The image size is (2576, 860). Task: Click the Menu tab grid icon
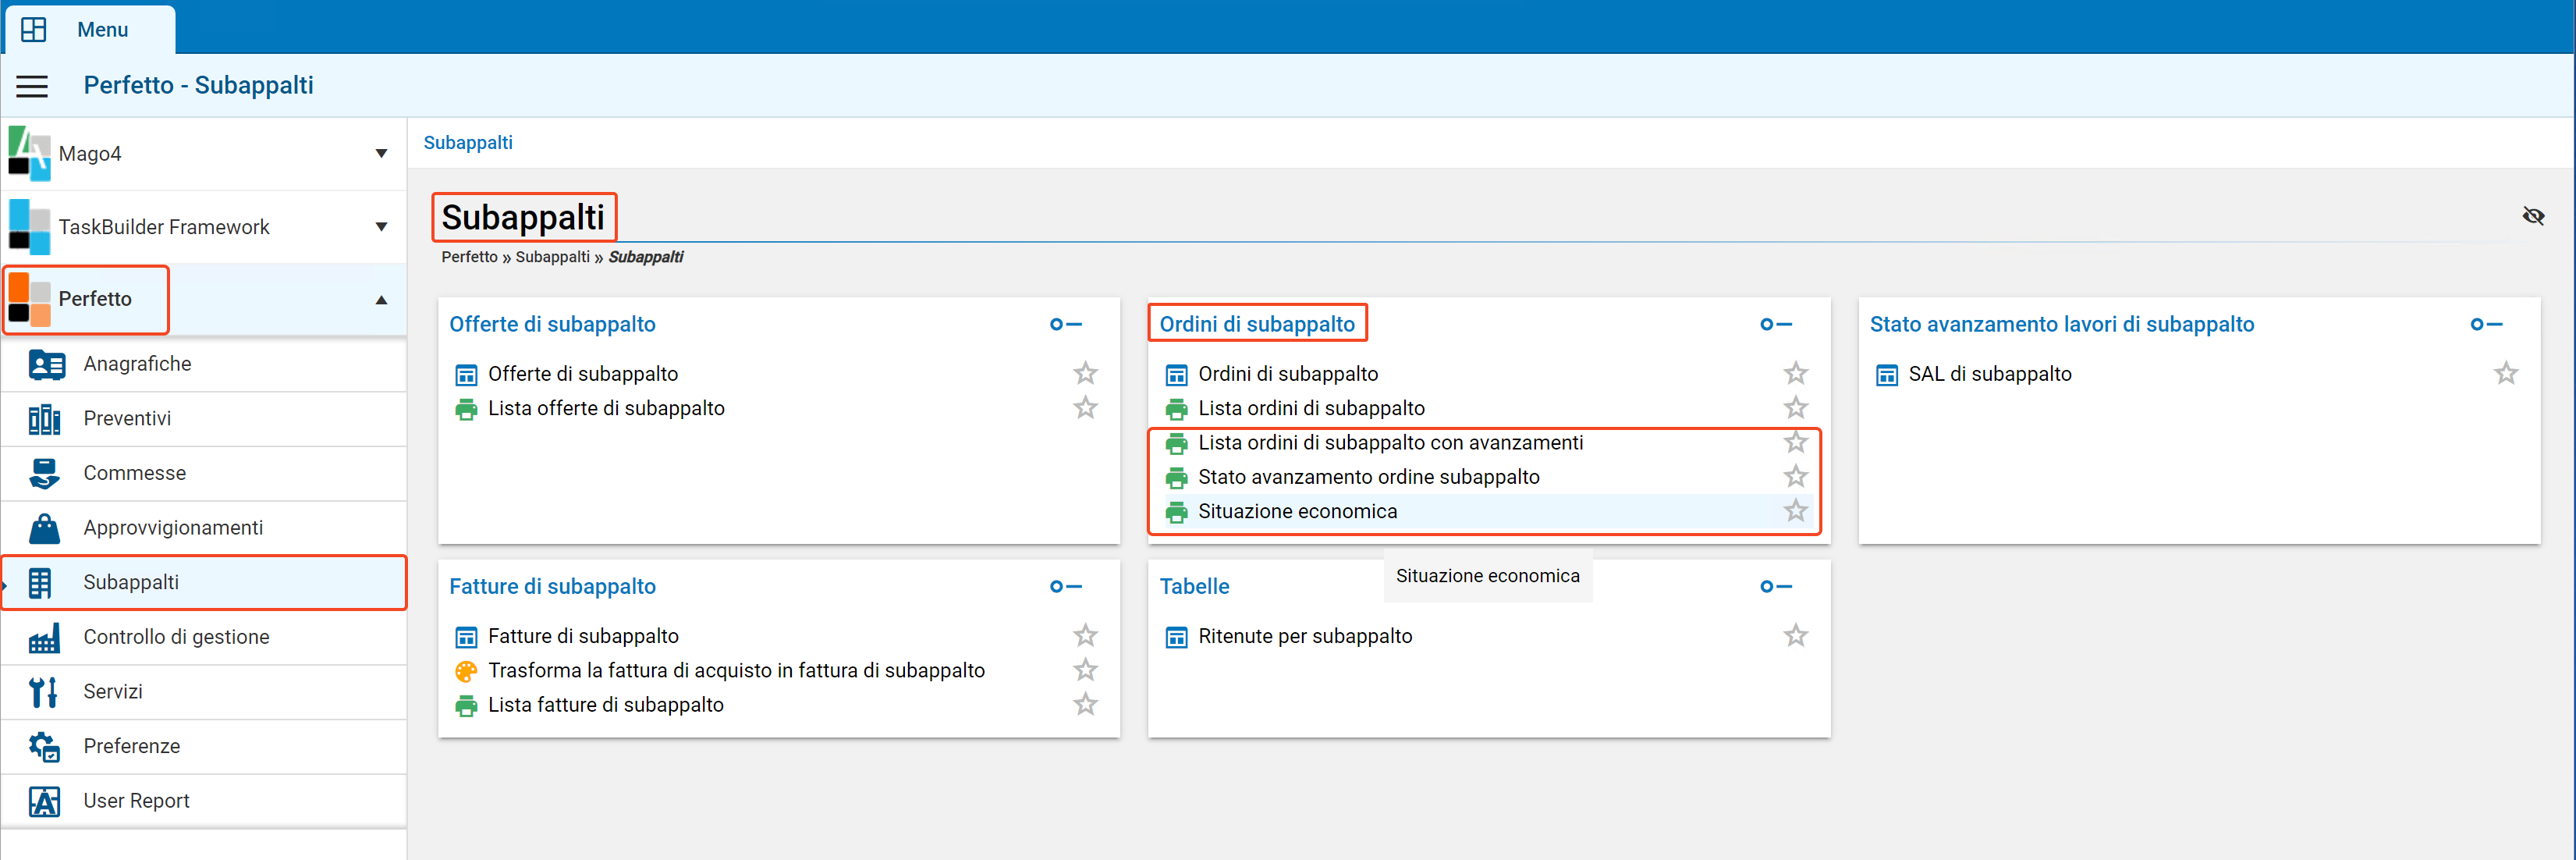[x=34, y=29]
